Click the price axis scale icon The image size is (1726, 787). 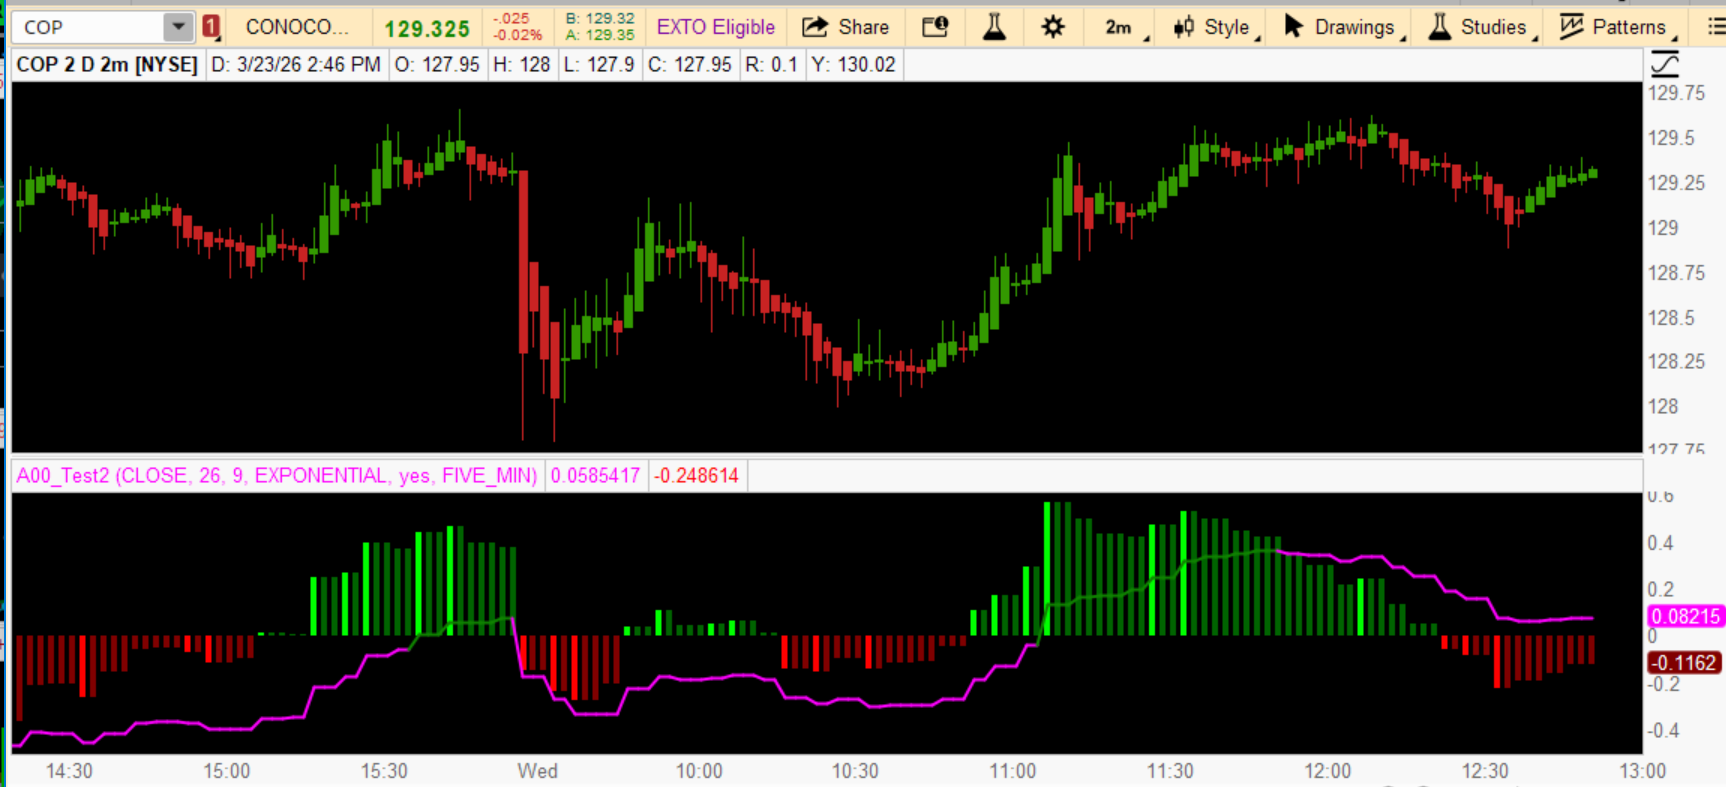(1665, 65)
